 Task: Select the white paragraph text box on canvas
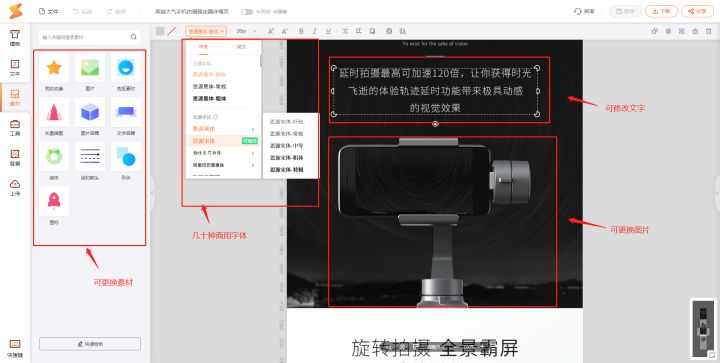point(435,90)
